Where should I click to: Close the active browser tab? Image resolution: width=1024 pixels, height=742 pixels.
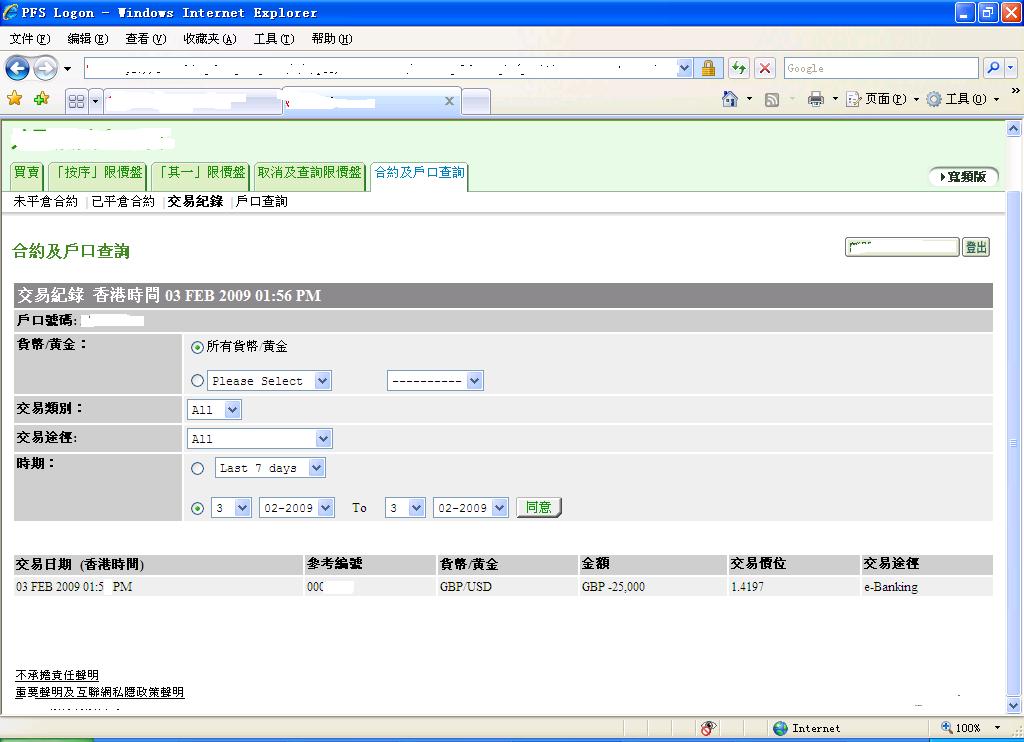449,101
